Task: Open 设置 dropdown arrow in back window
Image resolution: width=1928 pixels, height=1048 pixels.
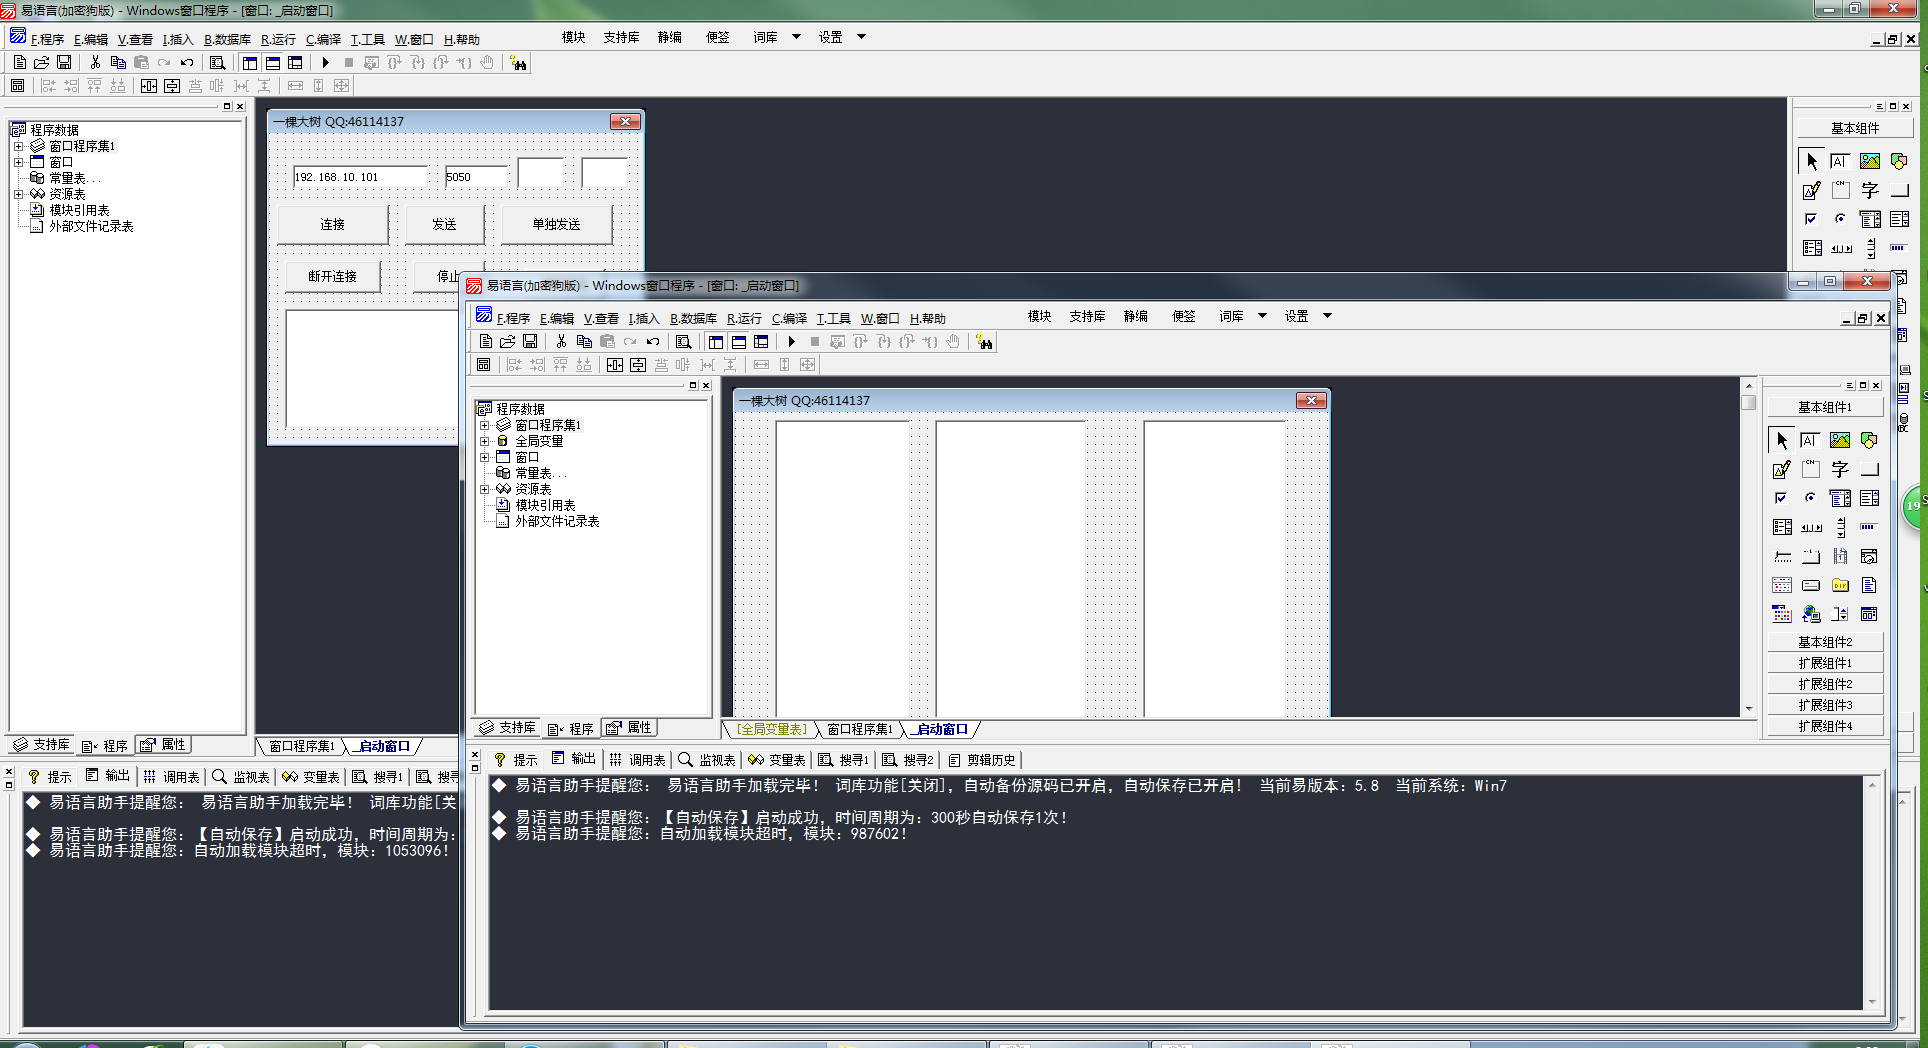Action: pos(861,37)
